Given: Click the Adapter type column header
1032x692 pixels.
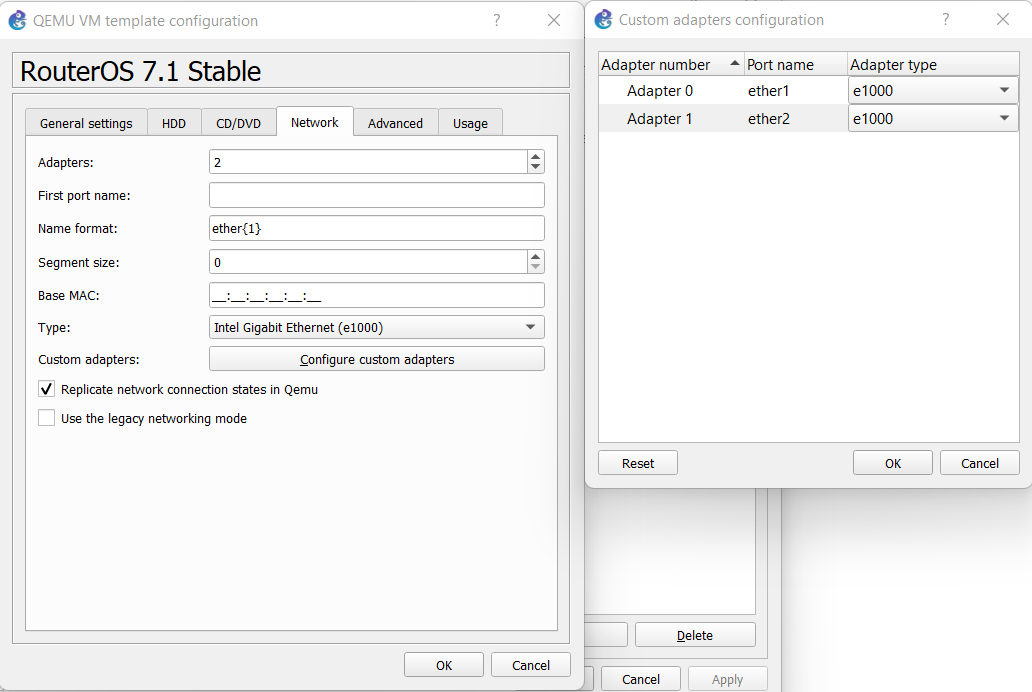Looking at the screenshot, I should pyautogui.click(x=933, y=65).
